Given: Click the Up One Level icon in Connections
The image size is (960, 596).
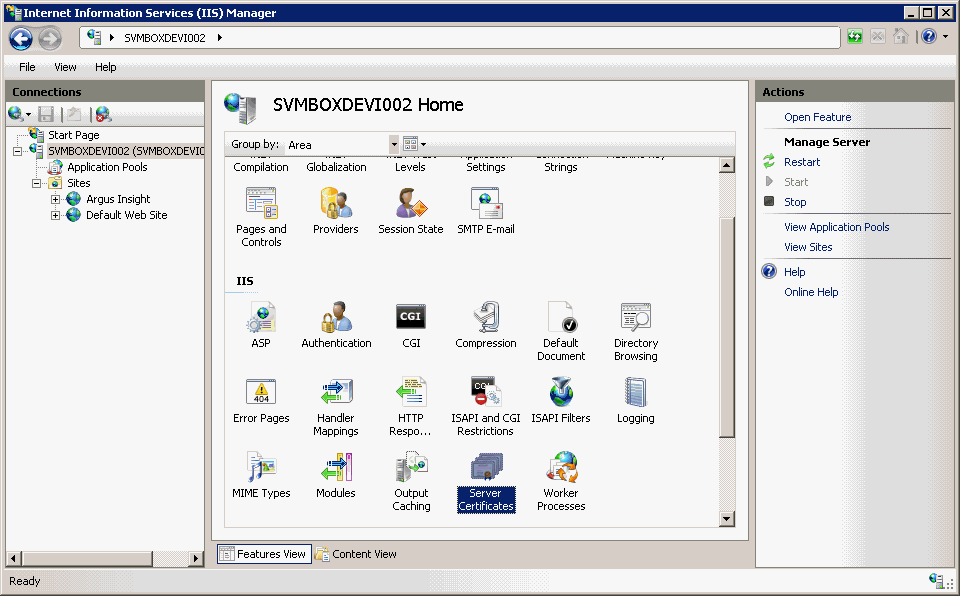Looking at the screenshot, I should tap(74, 114).
